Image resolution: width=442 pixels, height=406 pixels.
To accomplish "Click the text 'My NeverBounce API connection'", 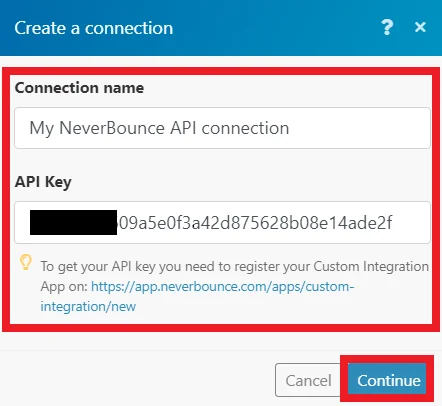I will tap(159, 128).
